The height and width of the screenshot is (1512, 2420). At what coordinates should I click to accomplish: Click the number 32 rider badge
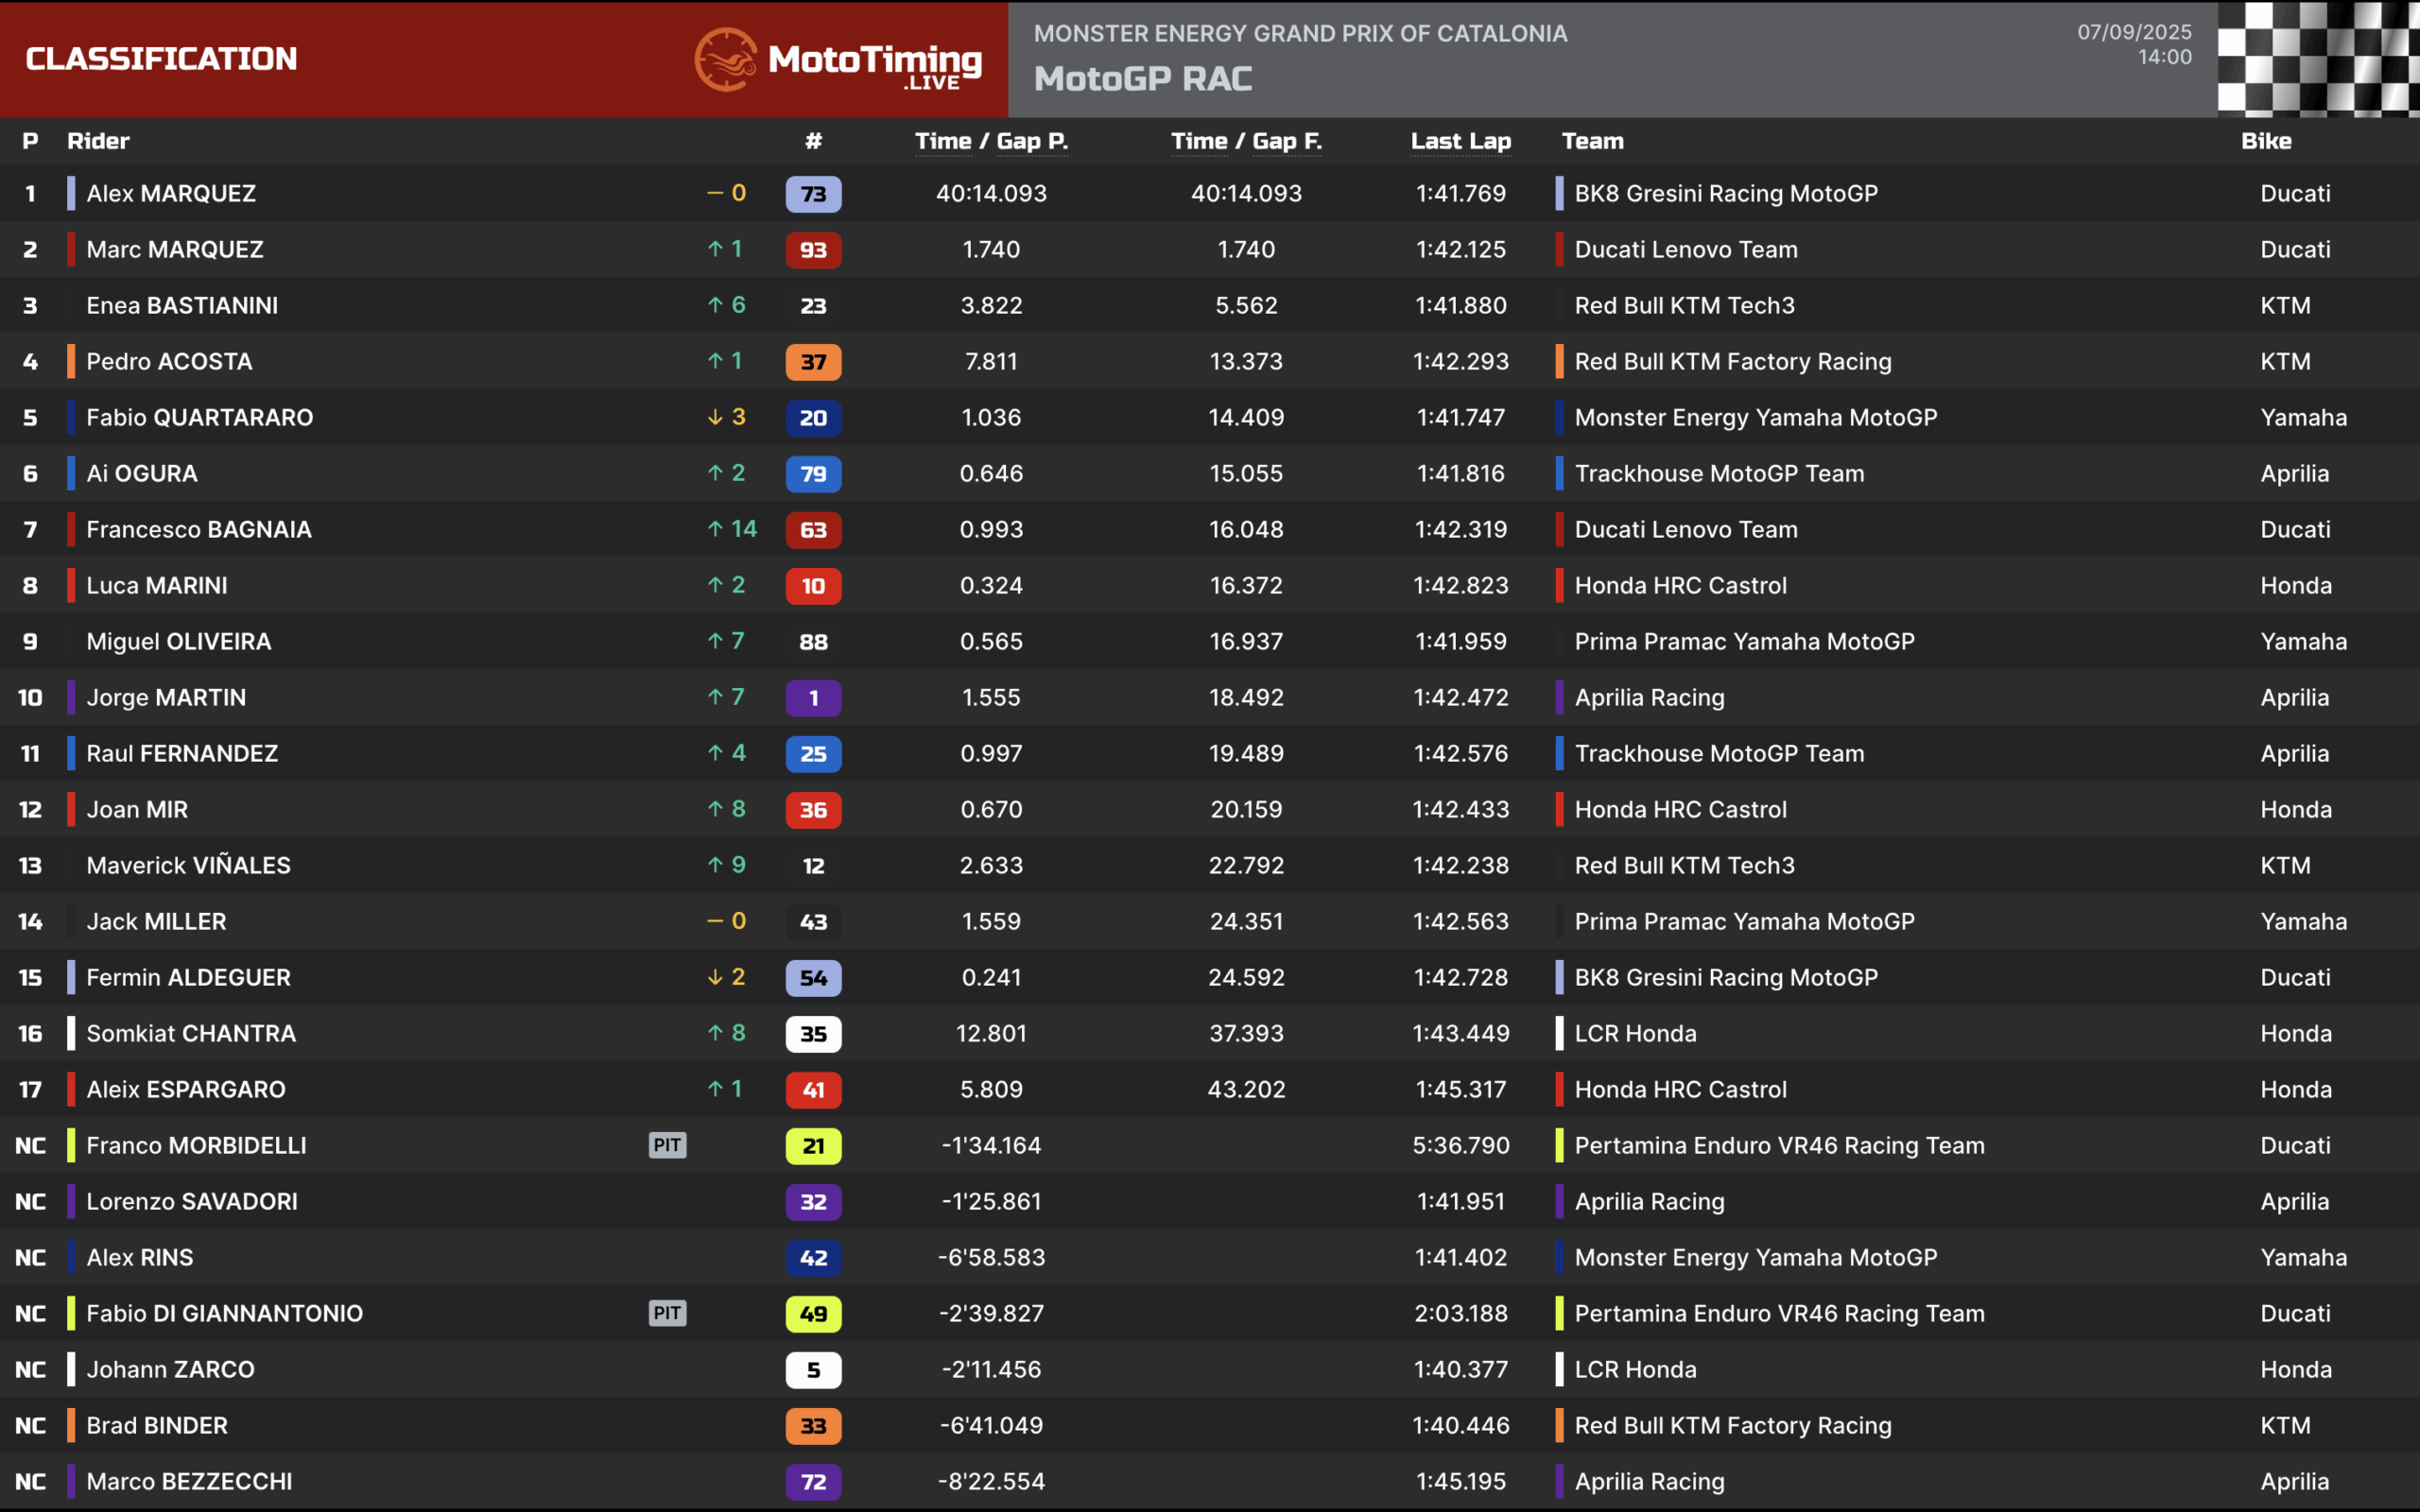point(813,1202)
